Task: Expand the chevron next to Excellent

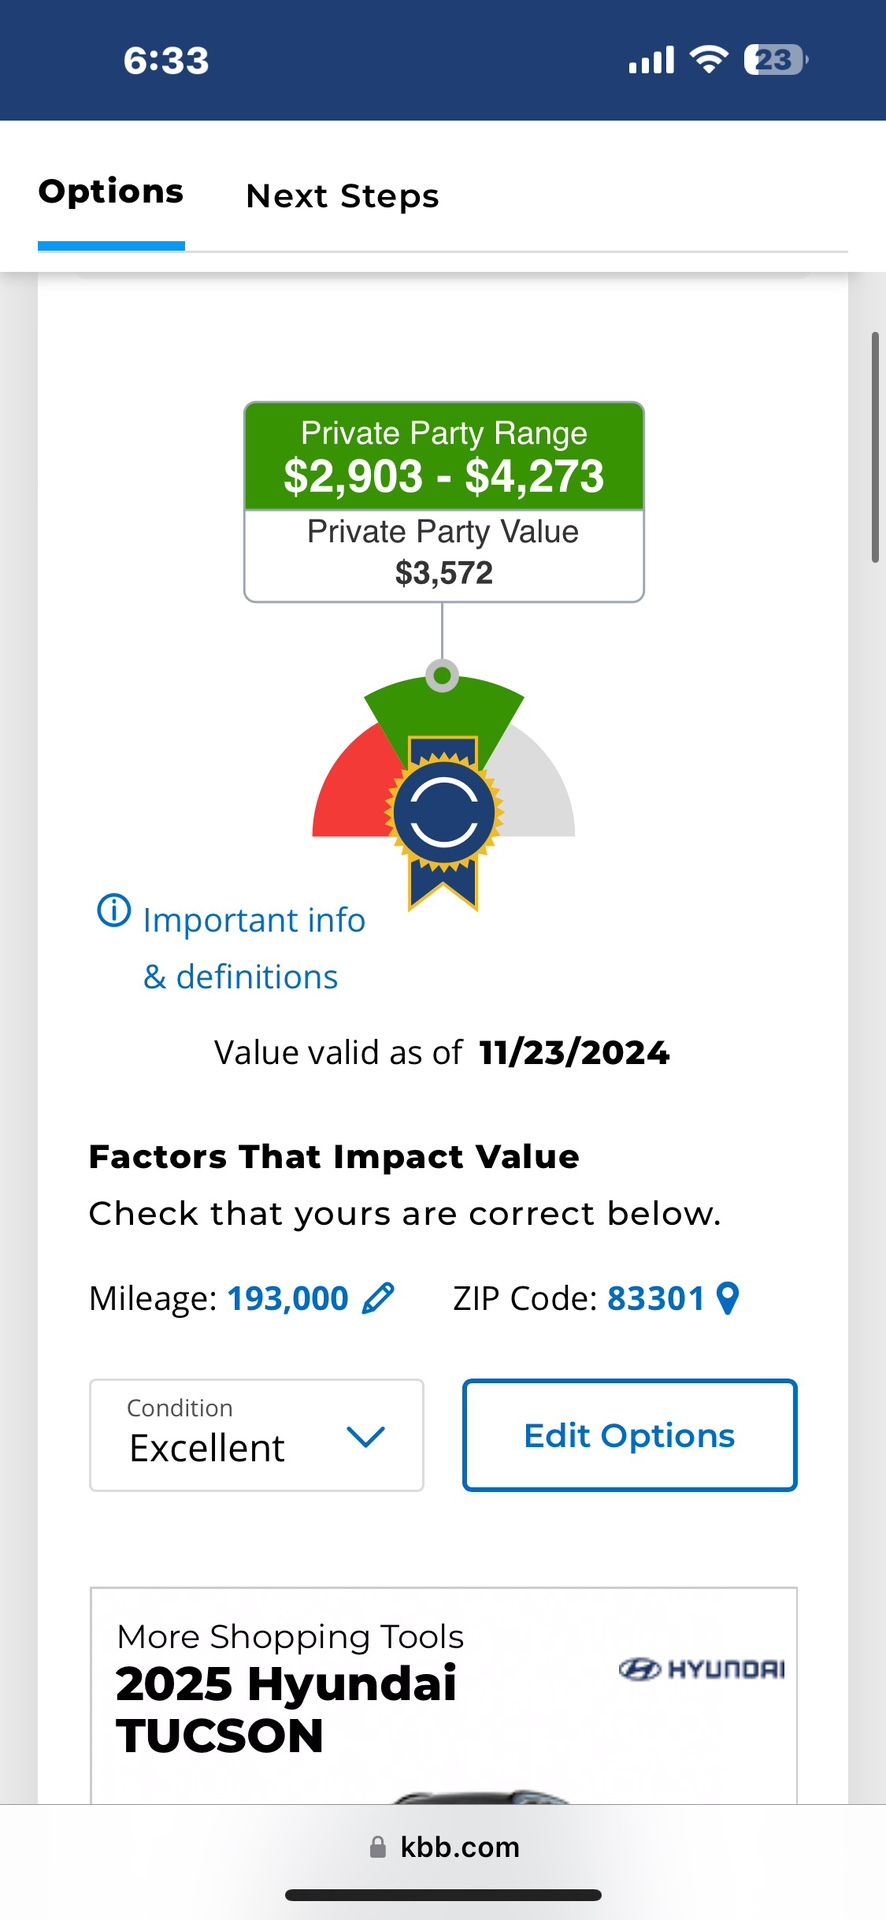Action: tap(365, 1437)
